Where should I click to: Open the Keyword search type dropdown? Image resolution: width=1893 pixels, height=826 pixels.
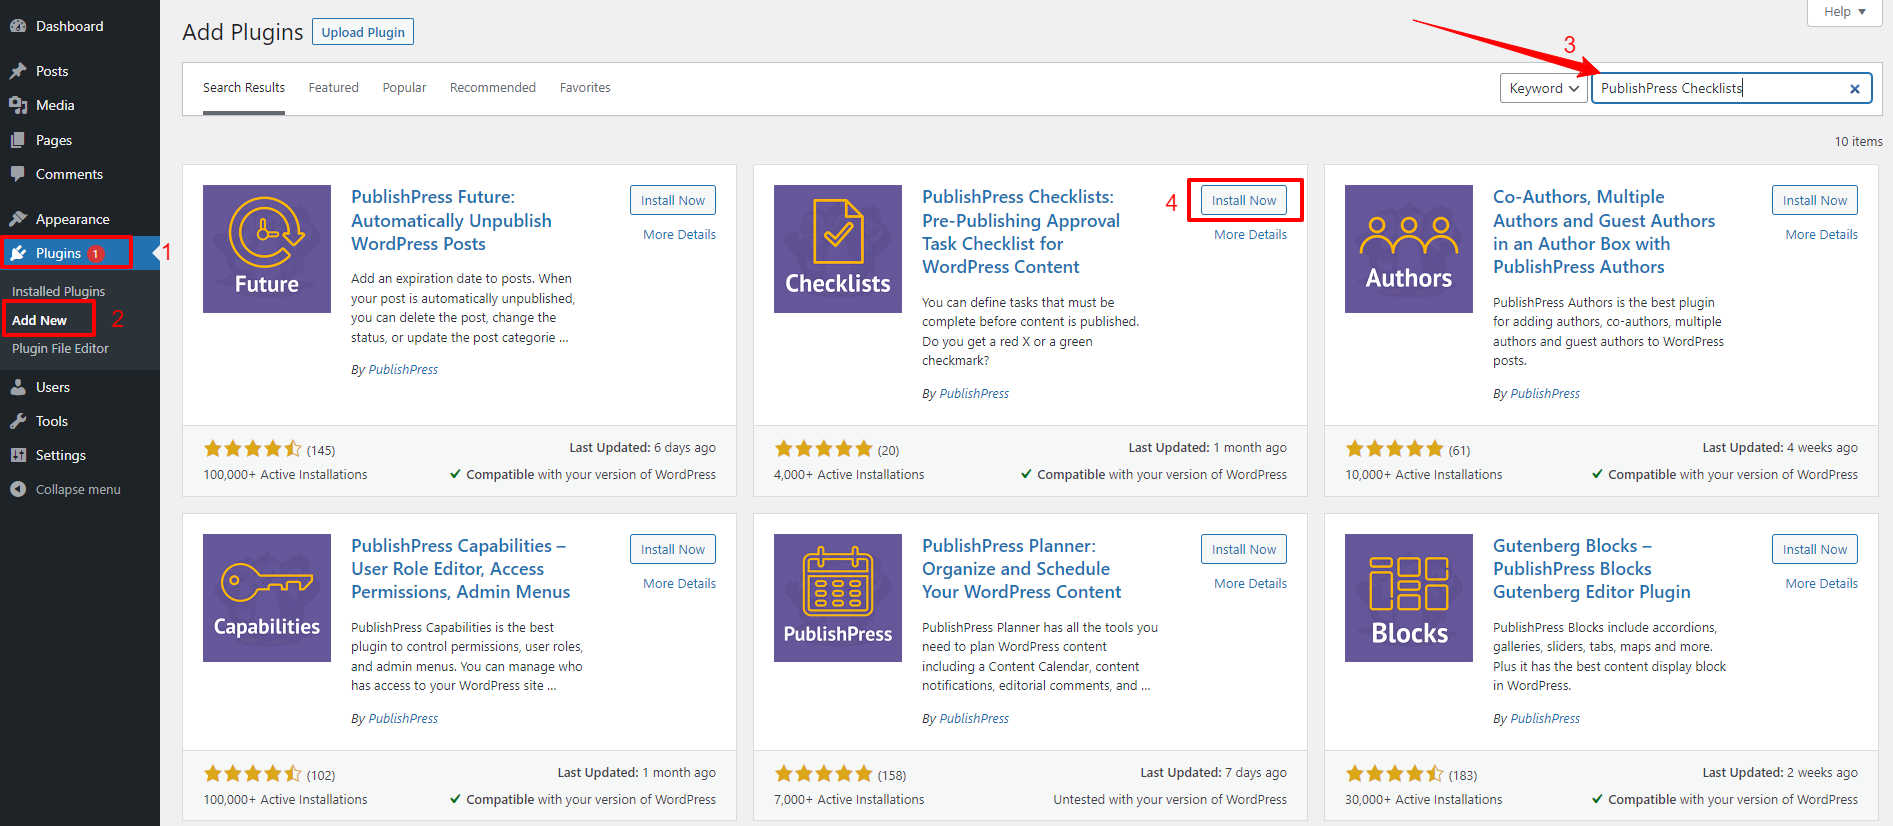pos(1544,88)
